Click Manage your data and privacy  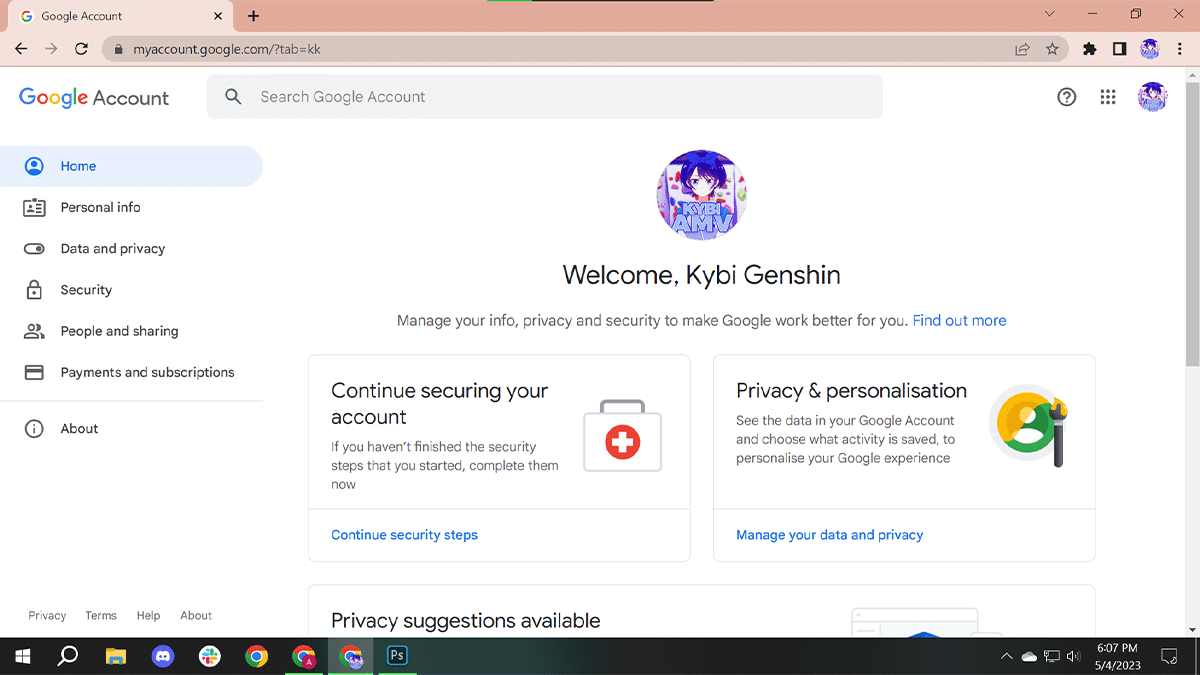pyautogui.click(x=829, y=535)
